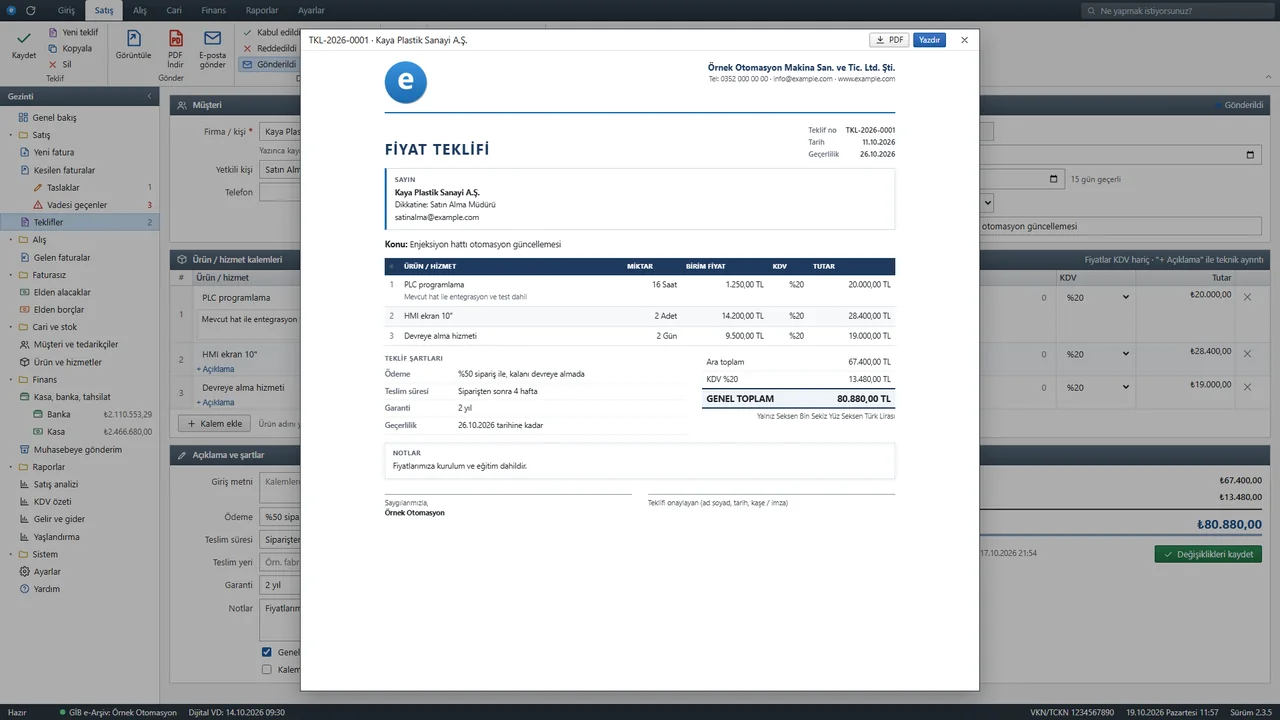The width and height of the screenshot is (1280, 720).
Task: Open calendar picker beside 15 gün geçerli
Action: (1054, 179)
